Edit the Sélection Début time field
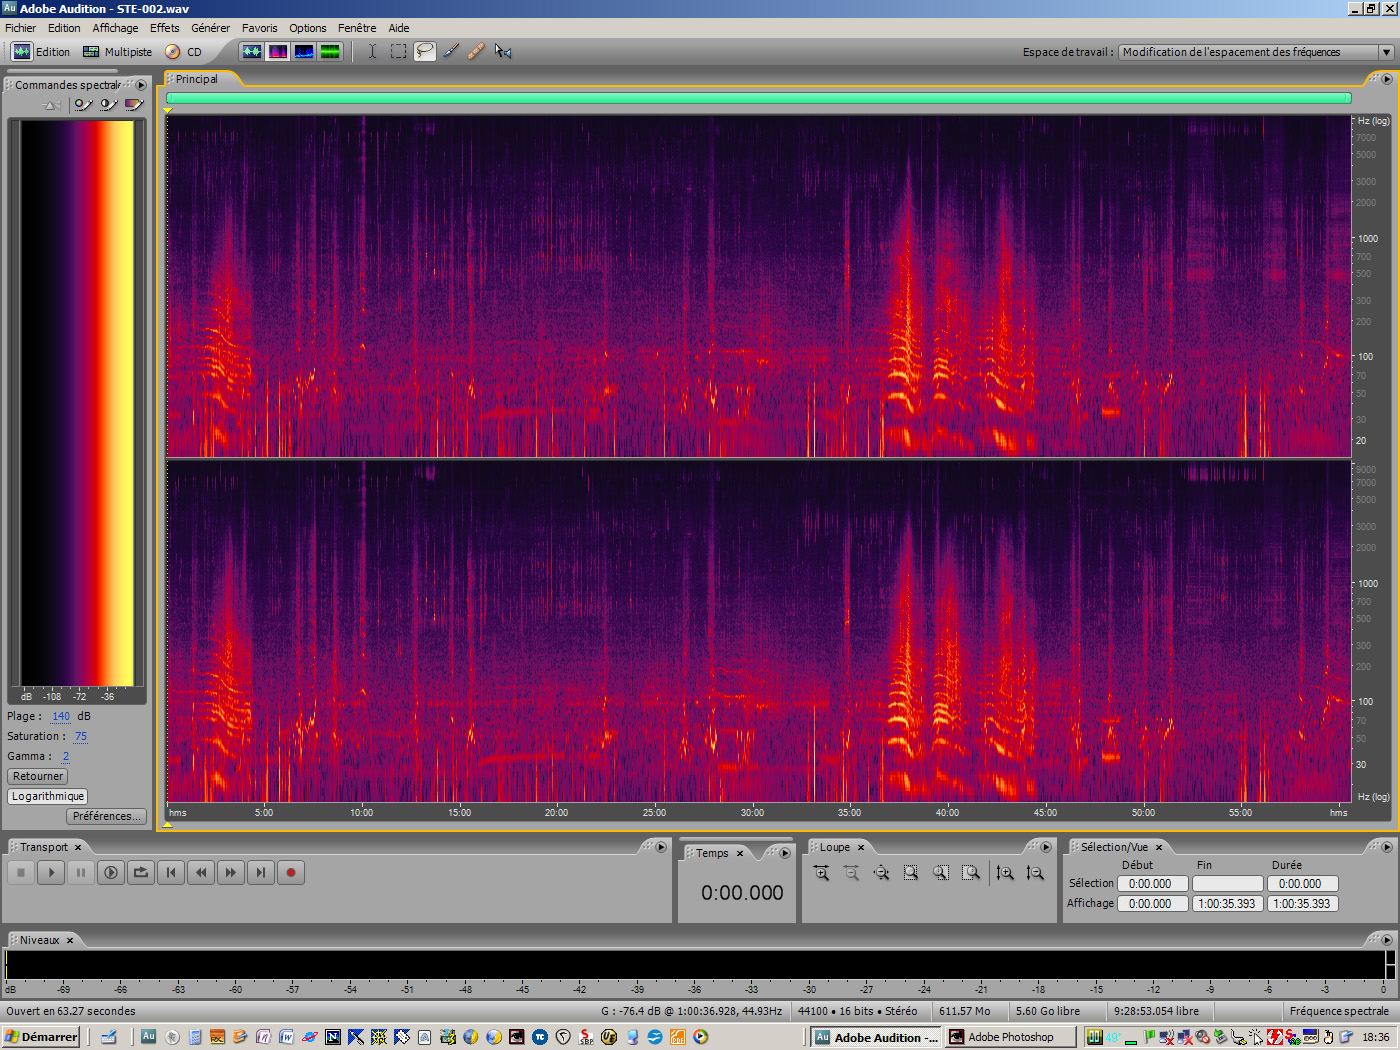The width and height of the screenshot is (1400, 1050). click(1152, 883)
